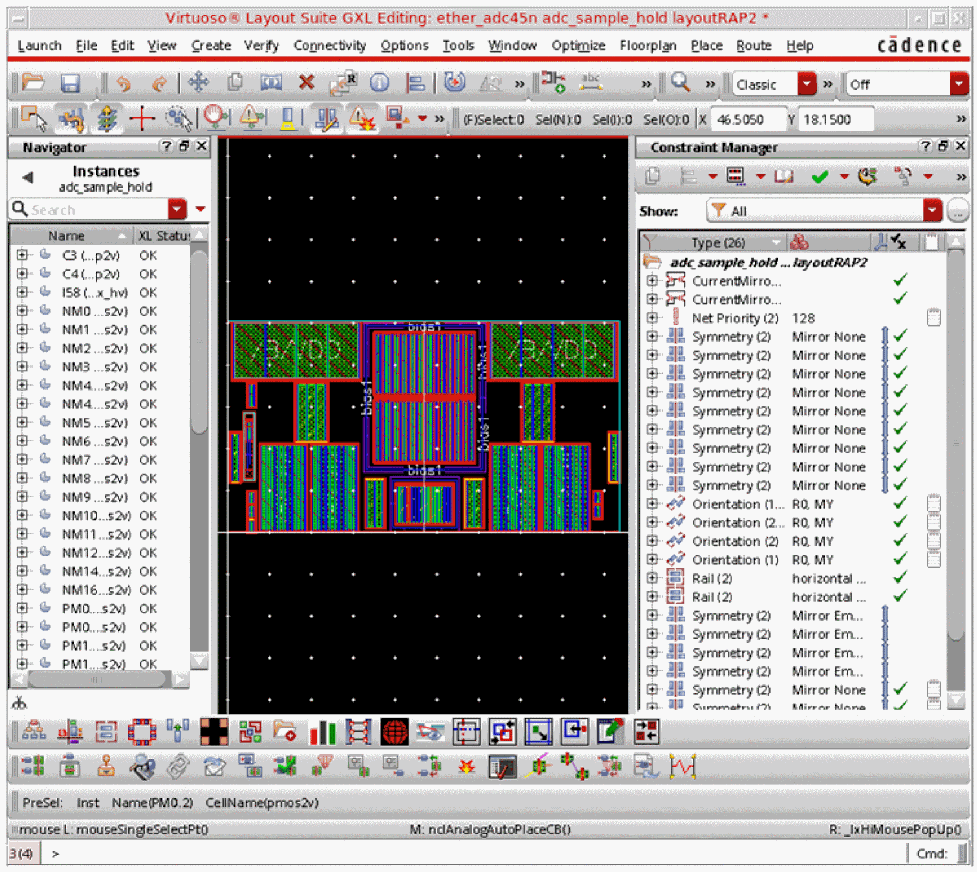The width and height of the screenshot is (977, 872).
Task: Click the red globe icon in bottom toolbar
Action: tap(394, 732)
